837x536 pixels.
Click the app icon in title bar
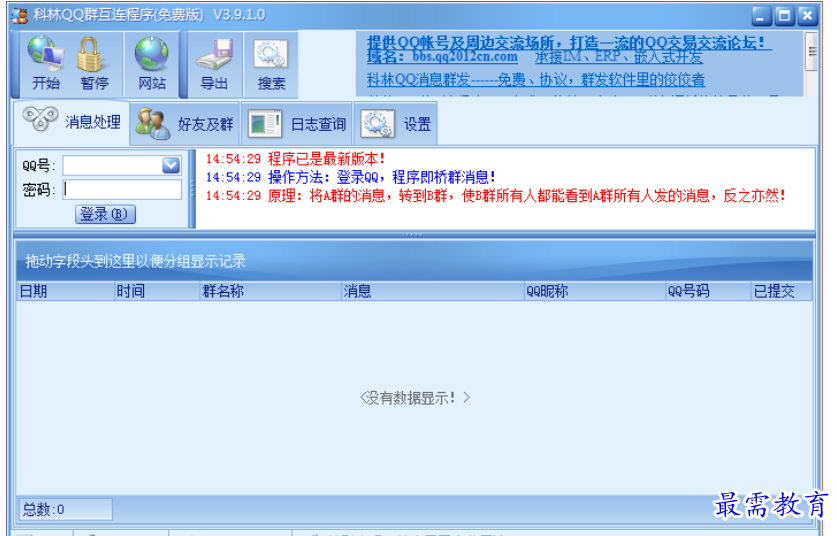[x=20, y=15]
